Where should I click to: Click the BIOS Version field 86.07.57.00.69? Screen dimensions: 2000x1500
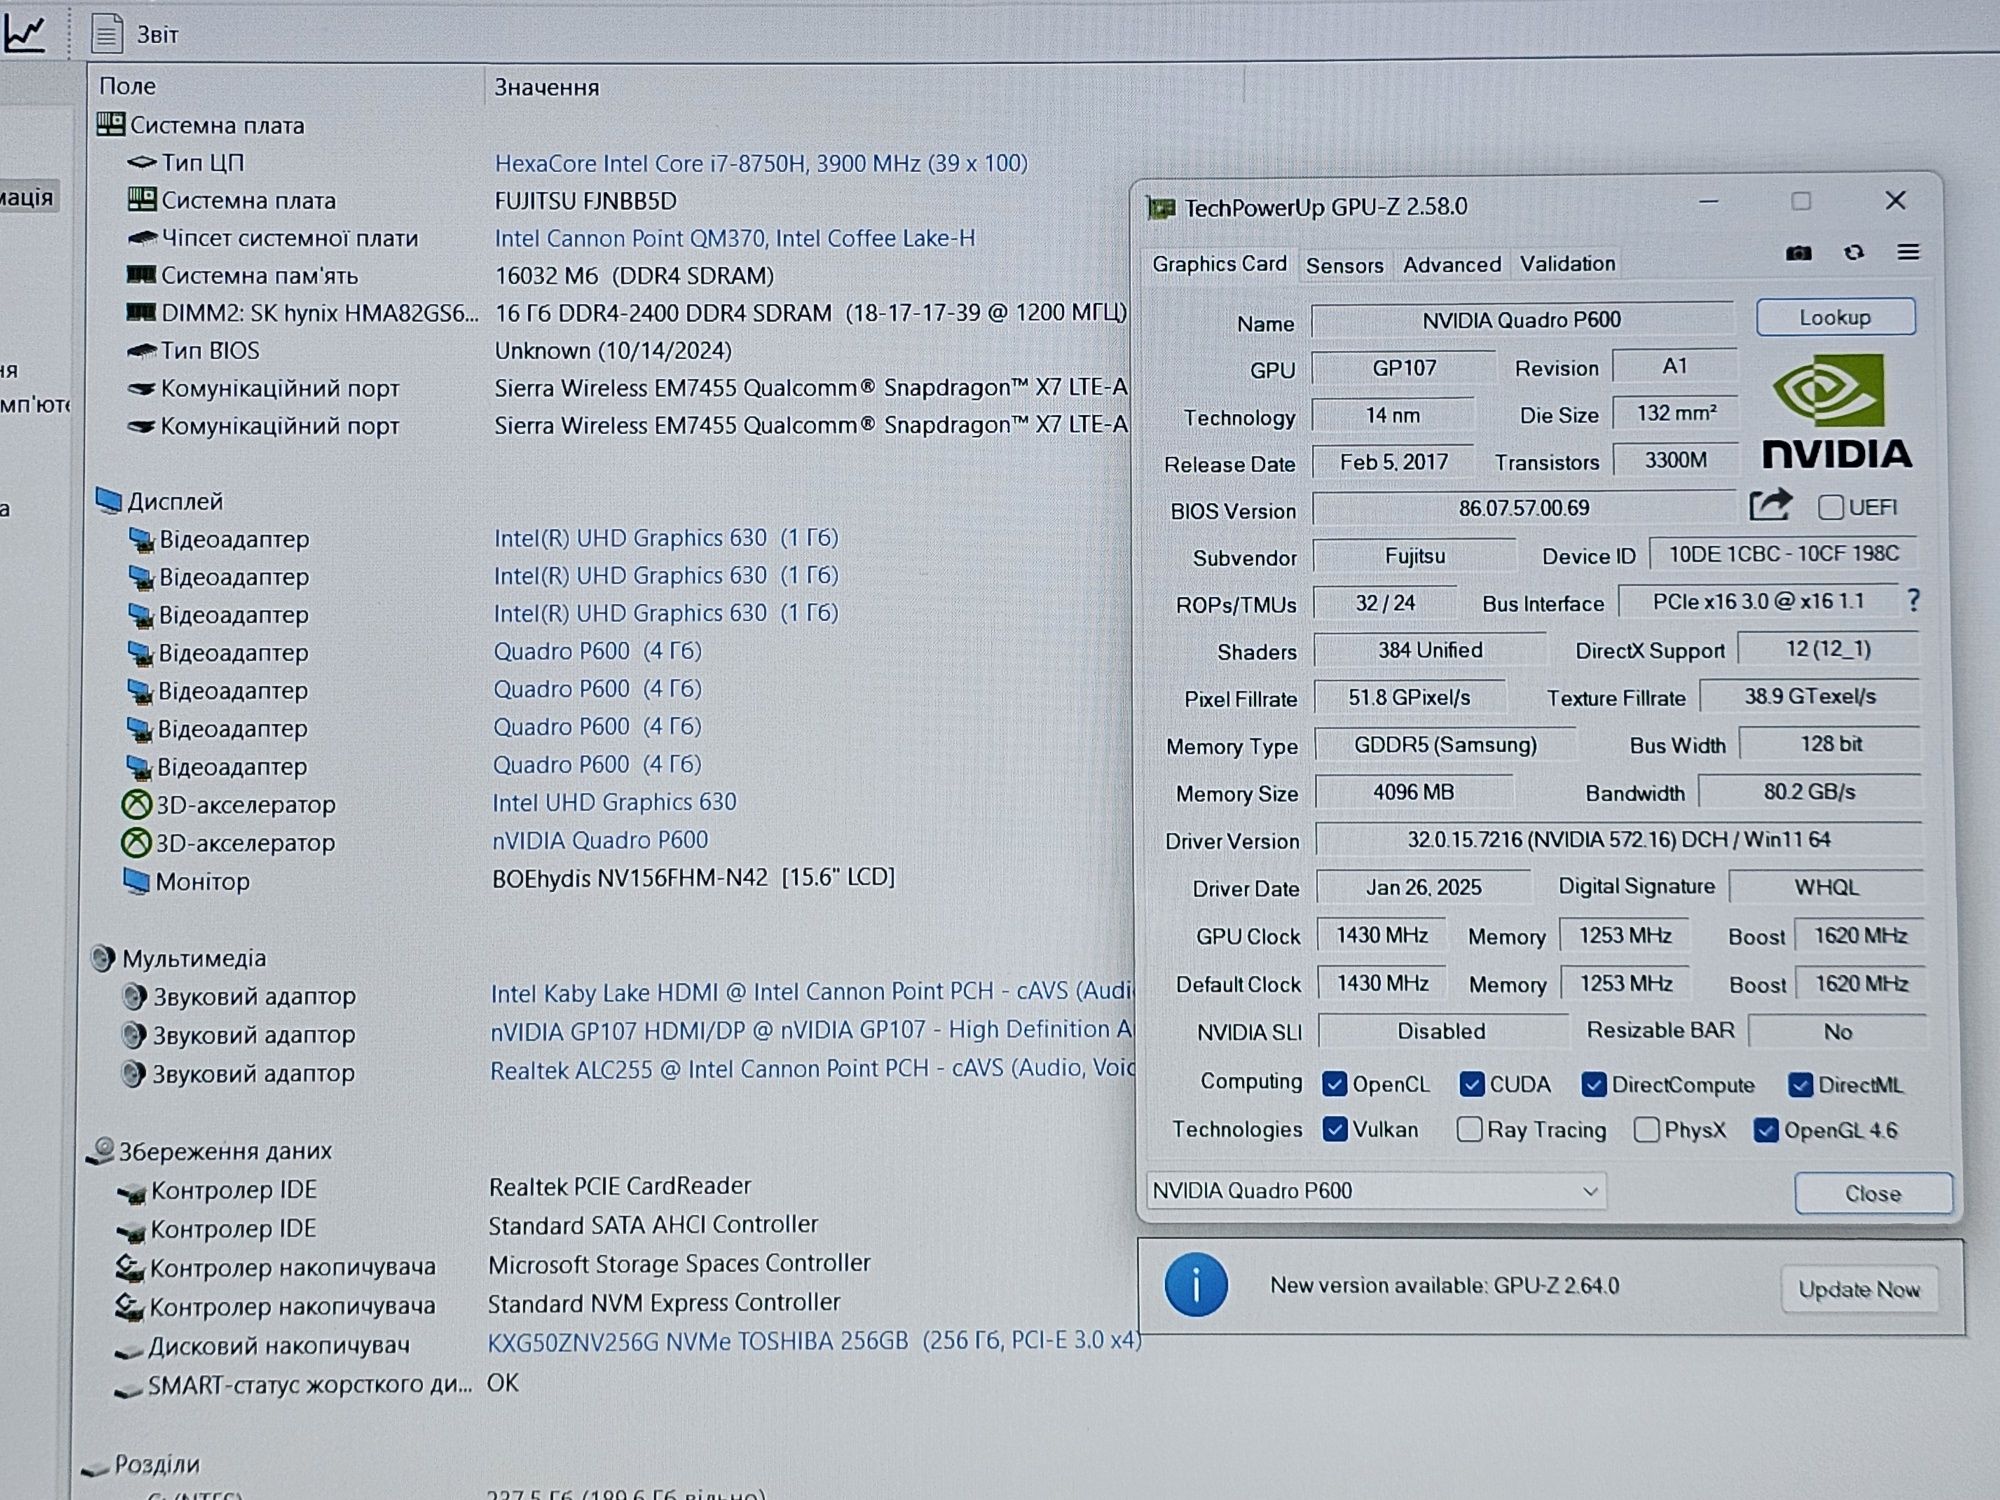pyautogui.click(x=1523, y=508)
